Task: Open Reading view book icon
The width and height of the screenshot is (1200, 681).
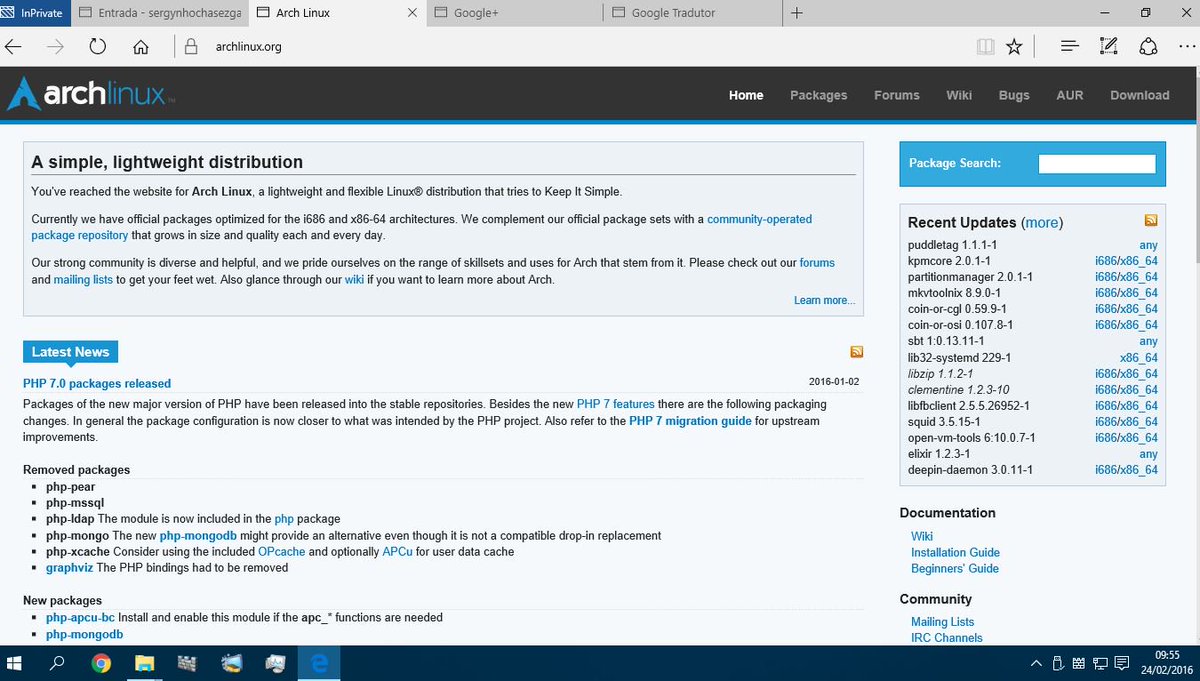Action: (x=985, y=47)
